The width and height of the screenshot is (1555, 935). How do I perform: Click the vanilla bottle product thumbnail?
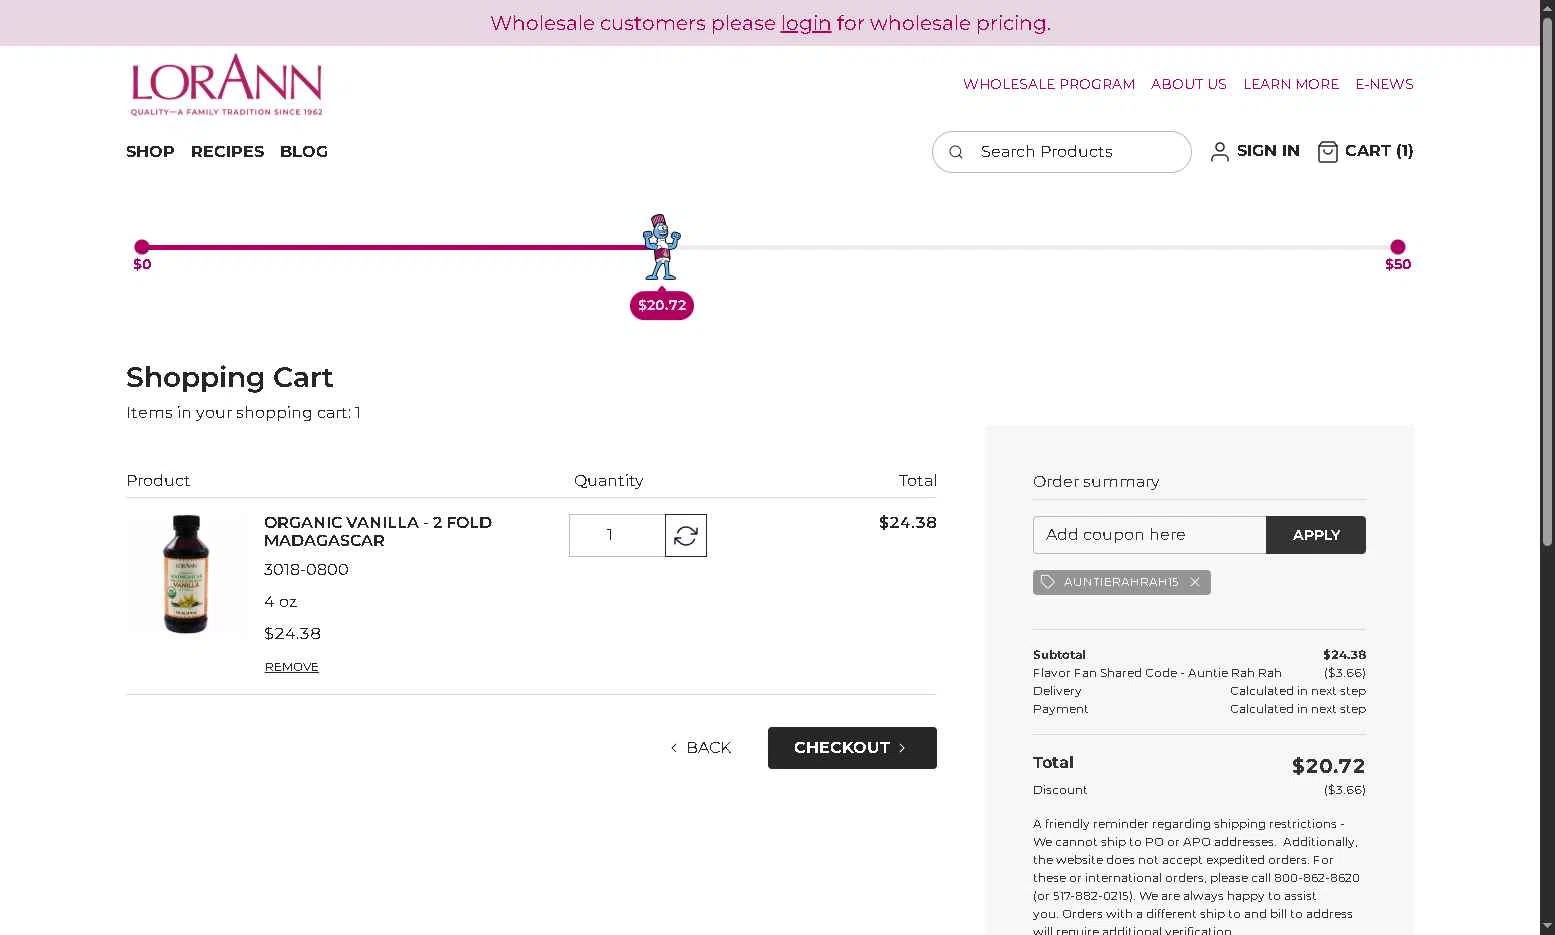click(x=186, y=574)
